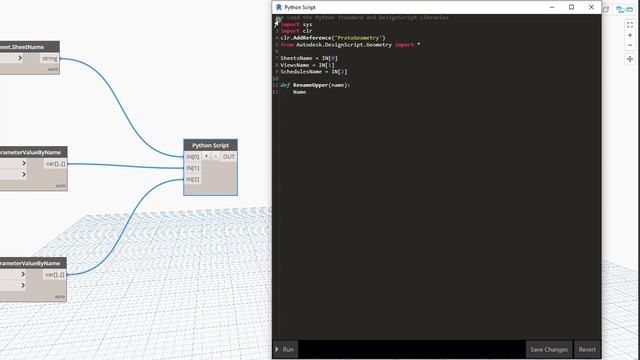Click auto lacing label on node wired to IN[2]
The height and width of the screenshot is (360, 640).
coord(60,297)
